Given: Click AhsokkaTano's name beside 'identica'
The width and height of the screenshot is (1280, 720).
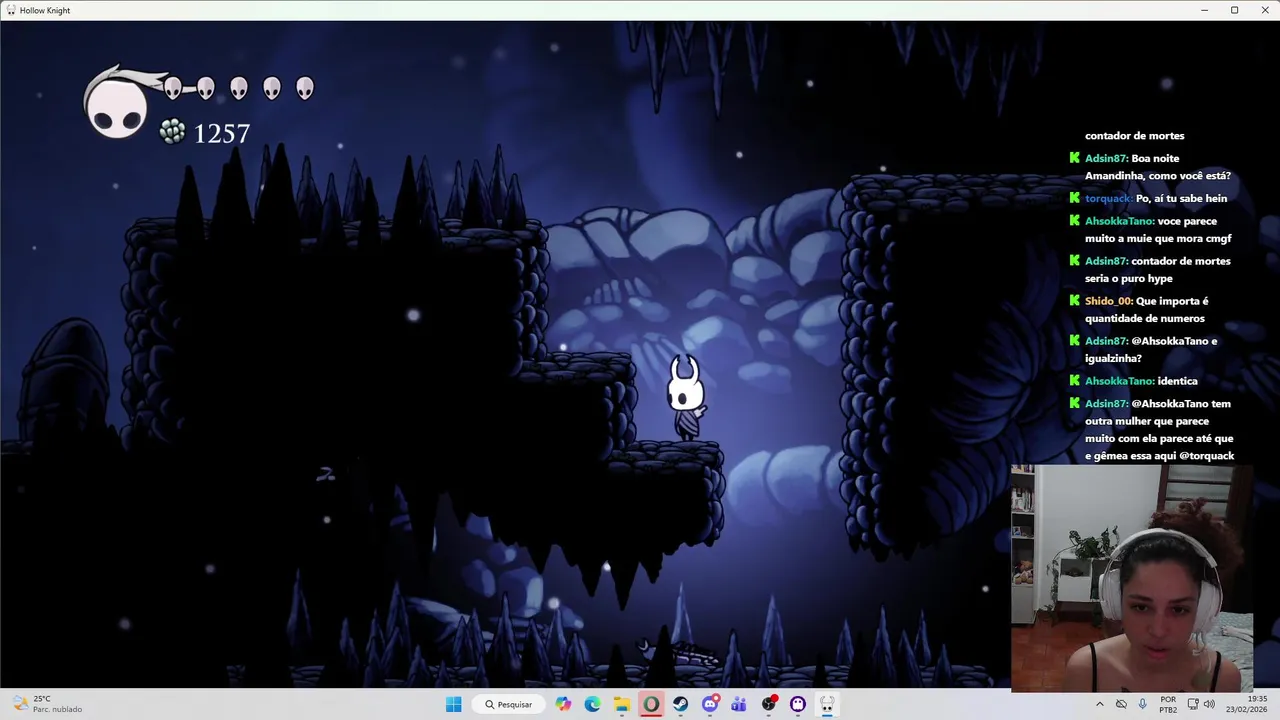Looking at the screenshot, I should pyautogui.click(x=1119, y=381).
